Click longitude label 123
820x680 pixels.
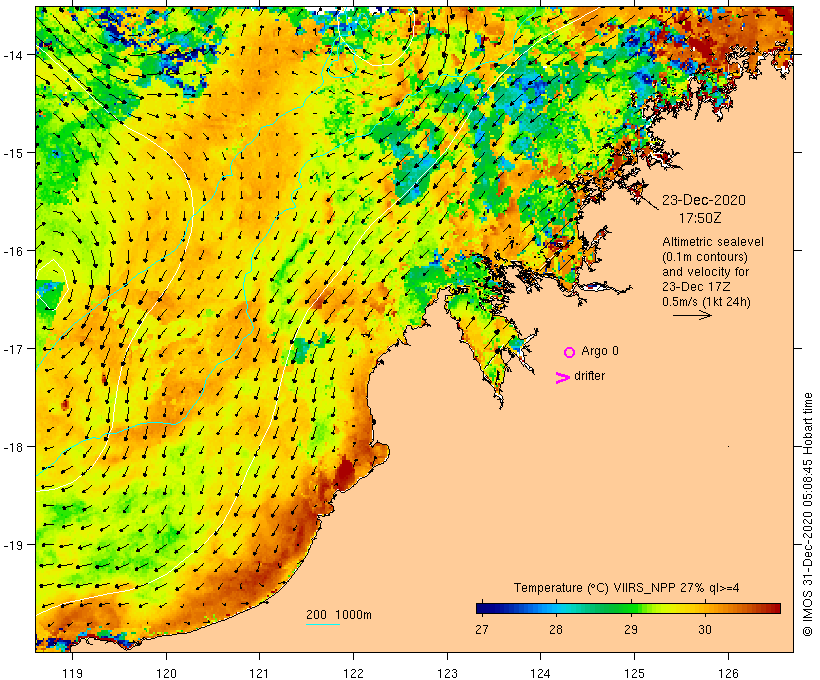(x=447, y=673)
